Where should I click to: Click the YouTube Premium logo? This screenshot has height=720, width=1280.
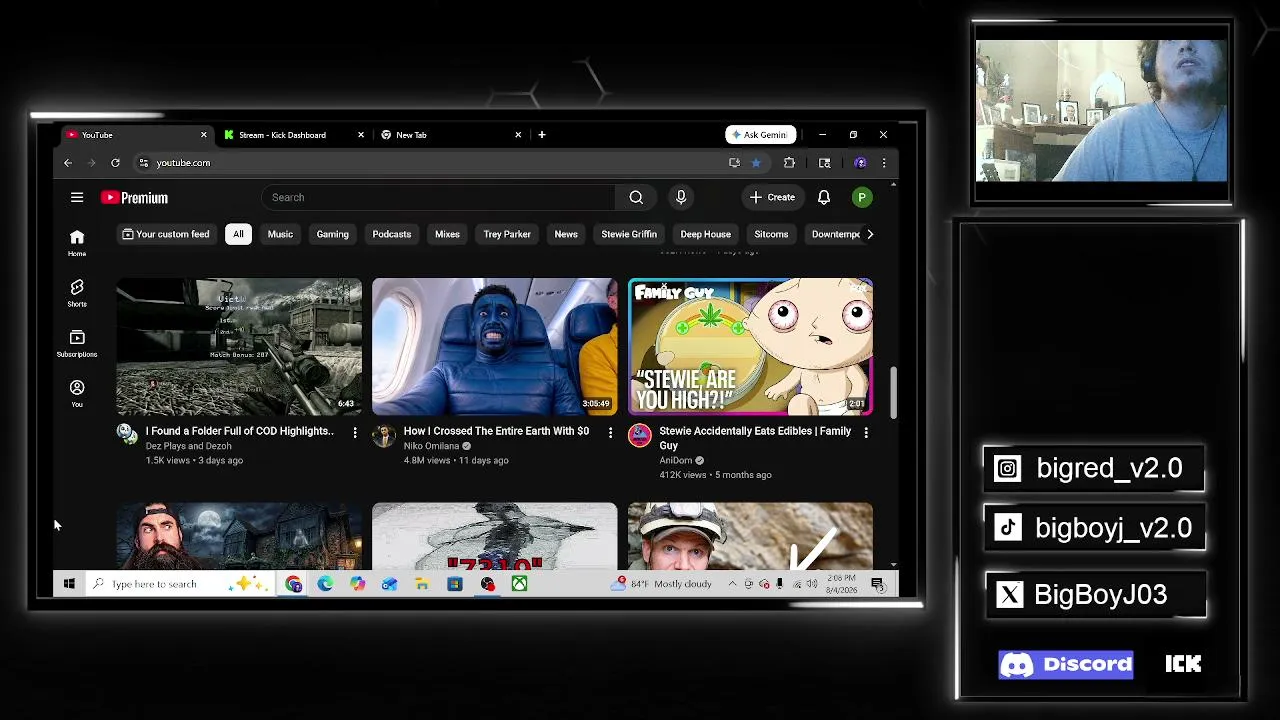pos(134,198)
